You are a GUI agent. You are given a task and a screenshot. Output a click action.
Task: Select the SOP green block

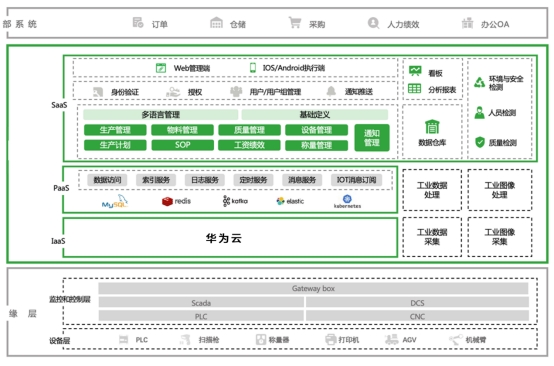[x=183, y=145]
